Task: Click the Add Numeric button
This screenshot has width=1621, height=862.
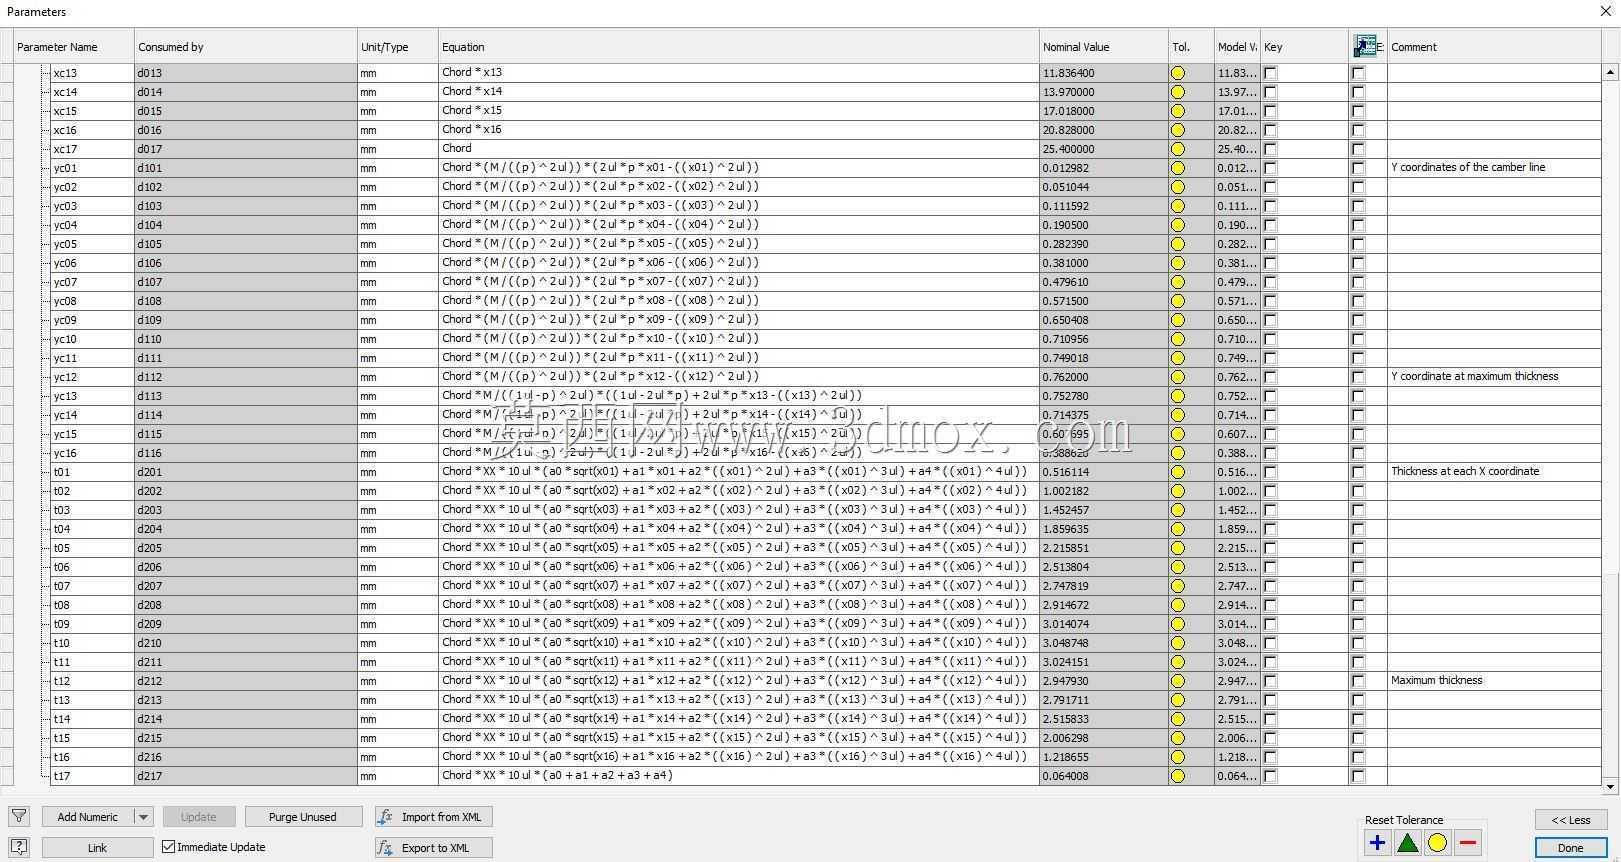Action: (88, 817)
